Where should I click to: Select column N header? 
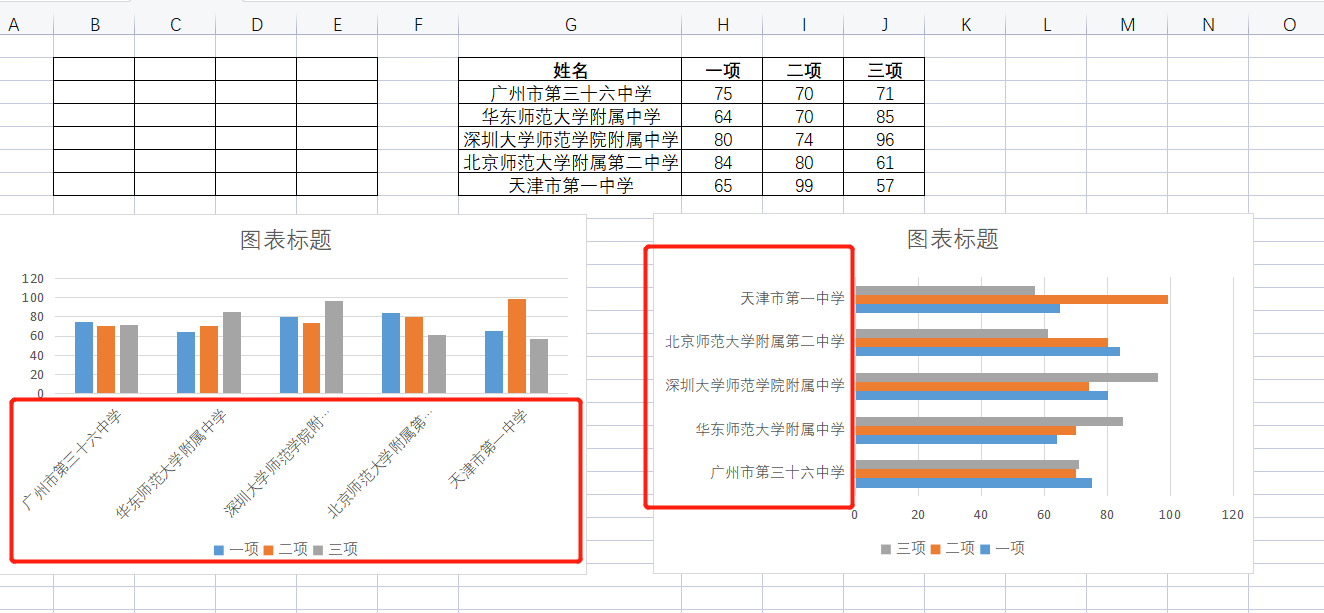(x=1208, y=25)
